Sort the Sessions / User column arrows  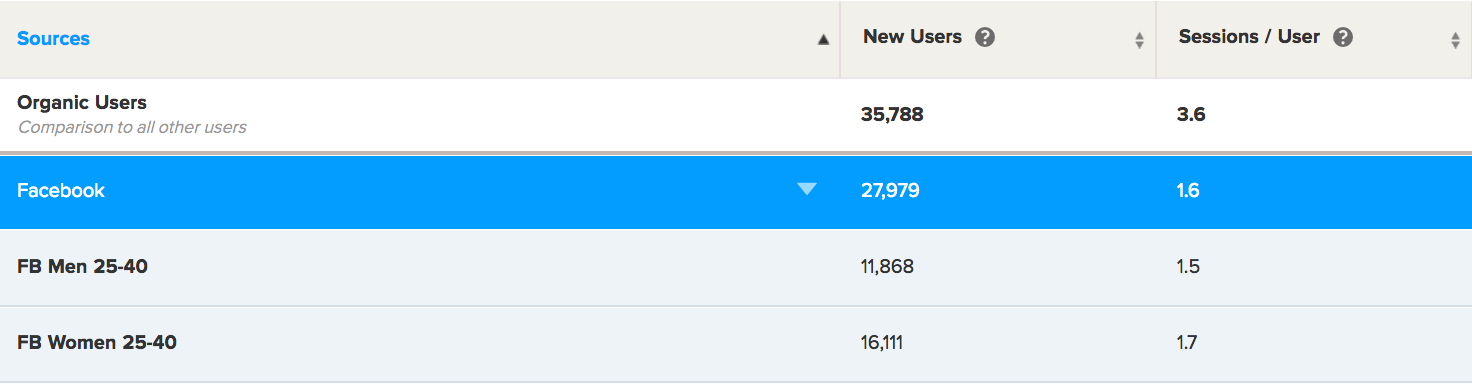coord(1455,40)
